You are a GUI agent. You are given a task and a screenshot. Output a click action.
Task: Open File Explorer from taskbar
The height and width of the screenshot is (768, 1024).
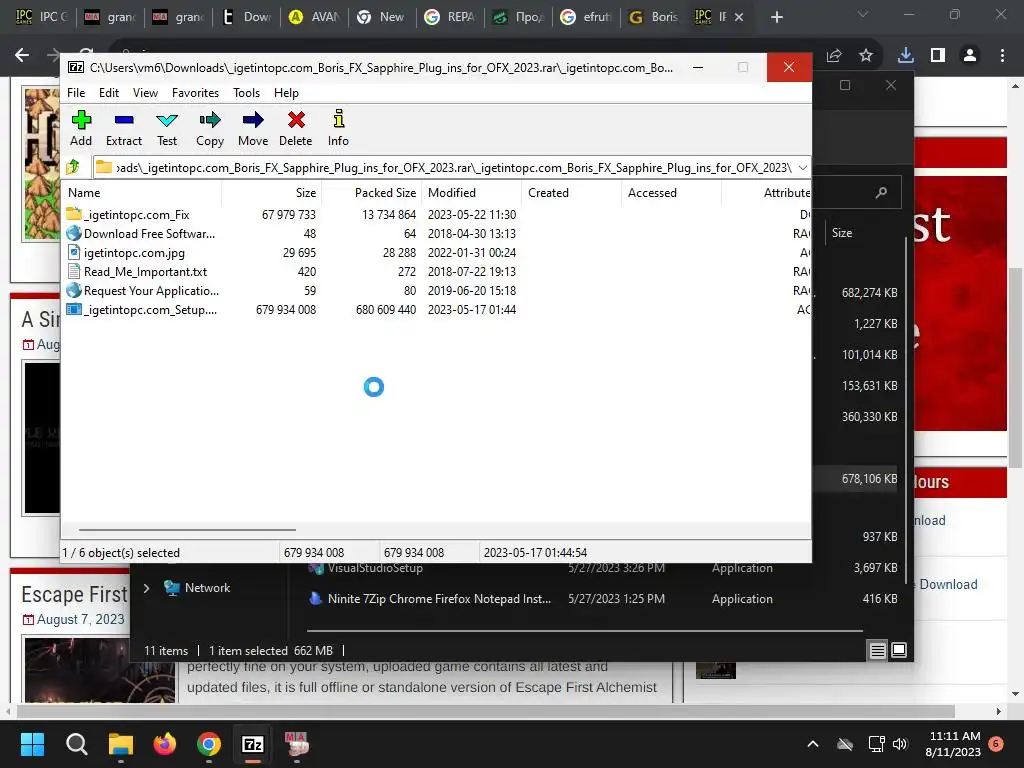click(x=121, y=744)
